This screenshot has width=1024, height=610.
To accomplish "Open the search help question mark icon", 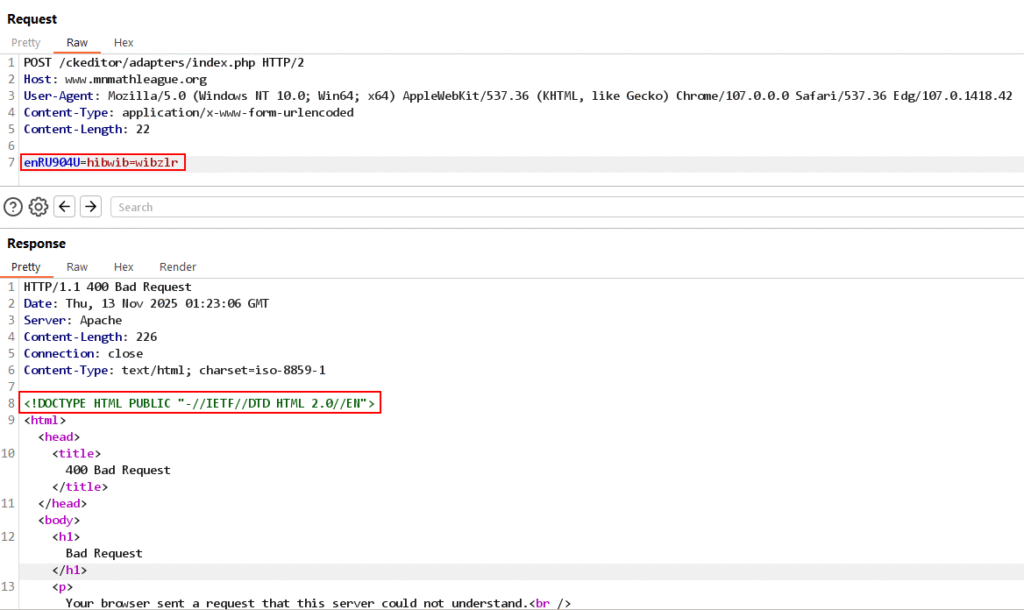I will 13,207.
